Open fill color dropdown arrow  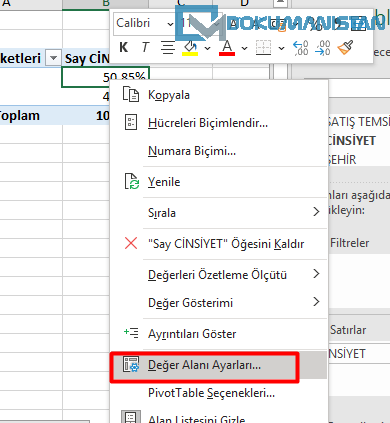pyautogui.click(x=208, y=48)
